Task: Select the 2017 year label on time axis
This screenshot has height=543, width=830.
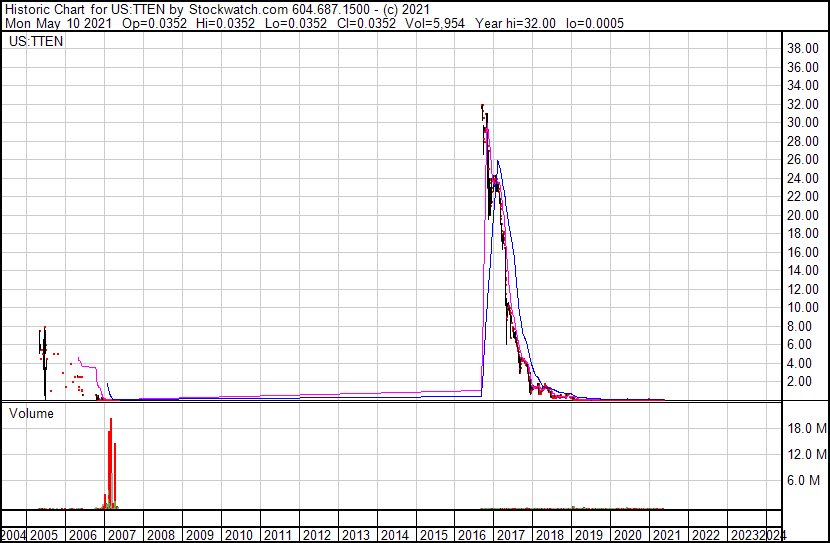Action: point(510,535)
